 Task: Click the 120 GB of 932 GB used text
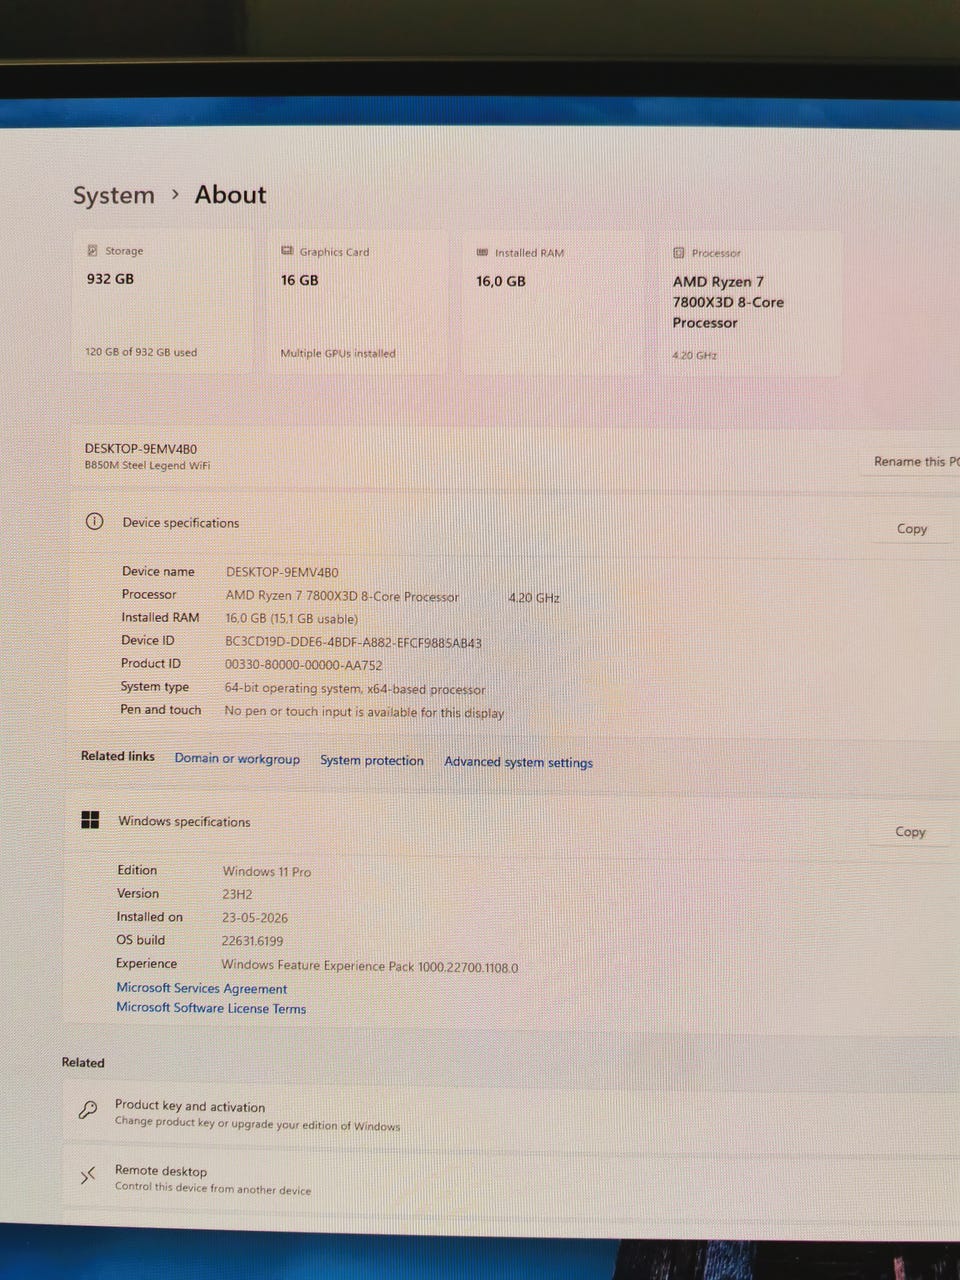(x=141, y=352)
